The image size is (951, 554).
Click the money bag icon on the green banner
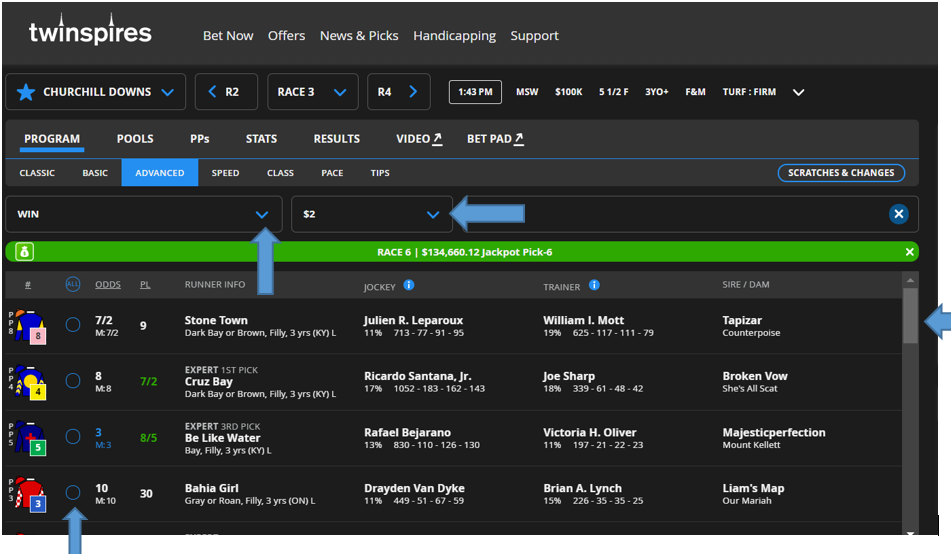(25, 252)
